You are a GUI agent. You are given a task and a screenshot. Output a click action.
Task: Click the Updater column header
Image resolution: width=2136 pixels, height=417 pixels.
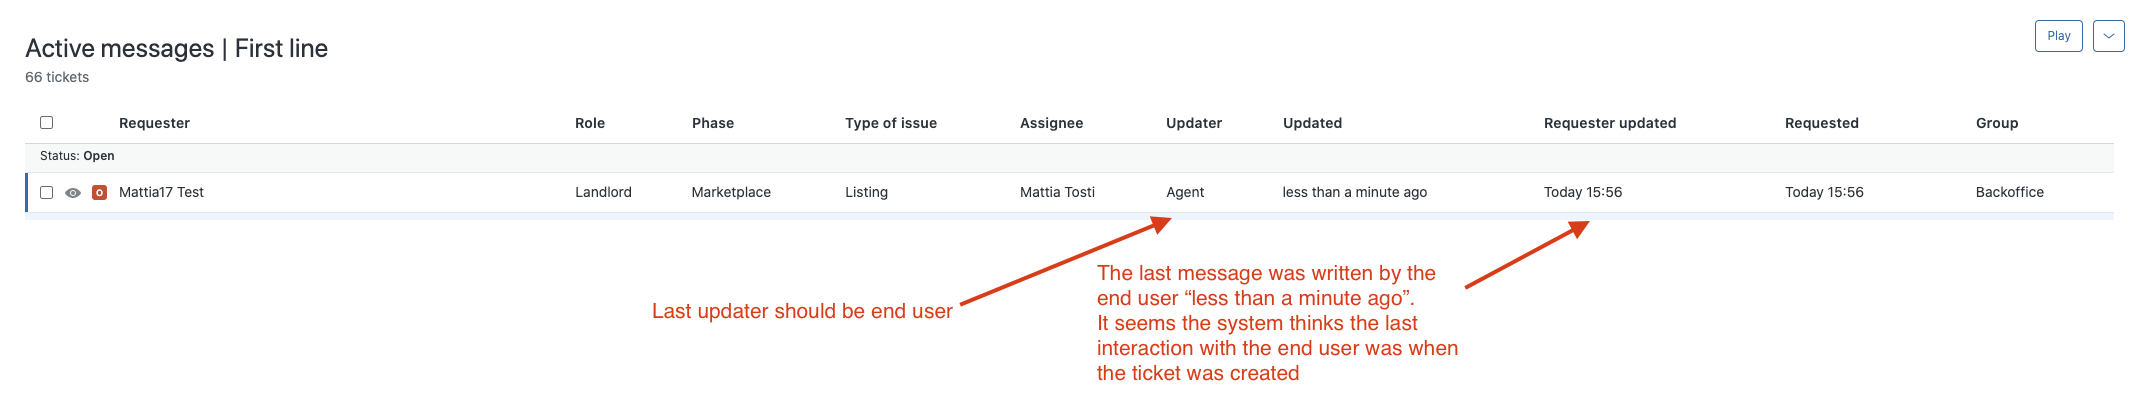point(1194,123)
